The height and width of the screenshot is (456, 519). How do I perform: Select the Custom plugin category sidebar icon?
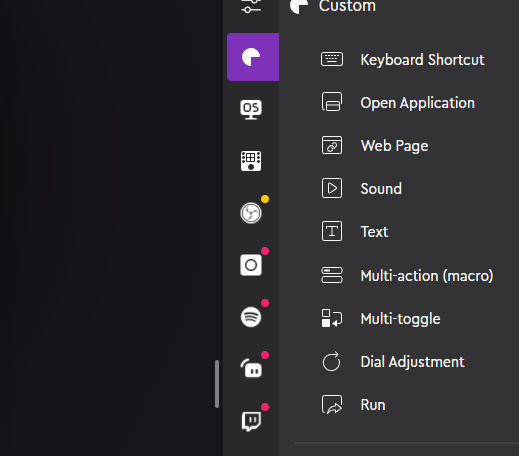coord(253,57)
